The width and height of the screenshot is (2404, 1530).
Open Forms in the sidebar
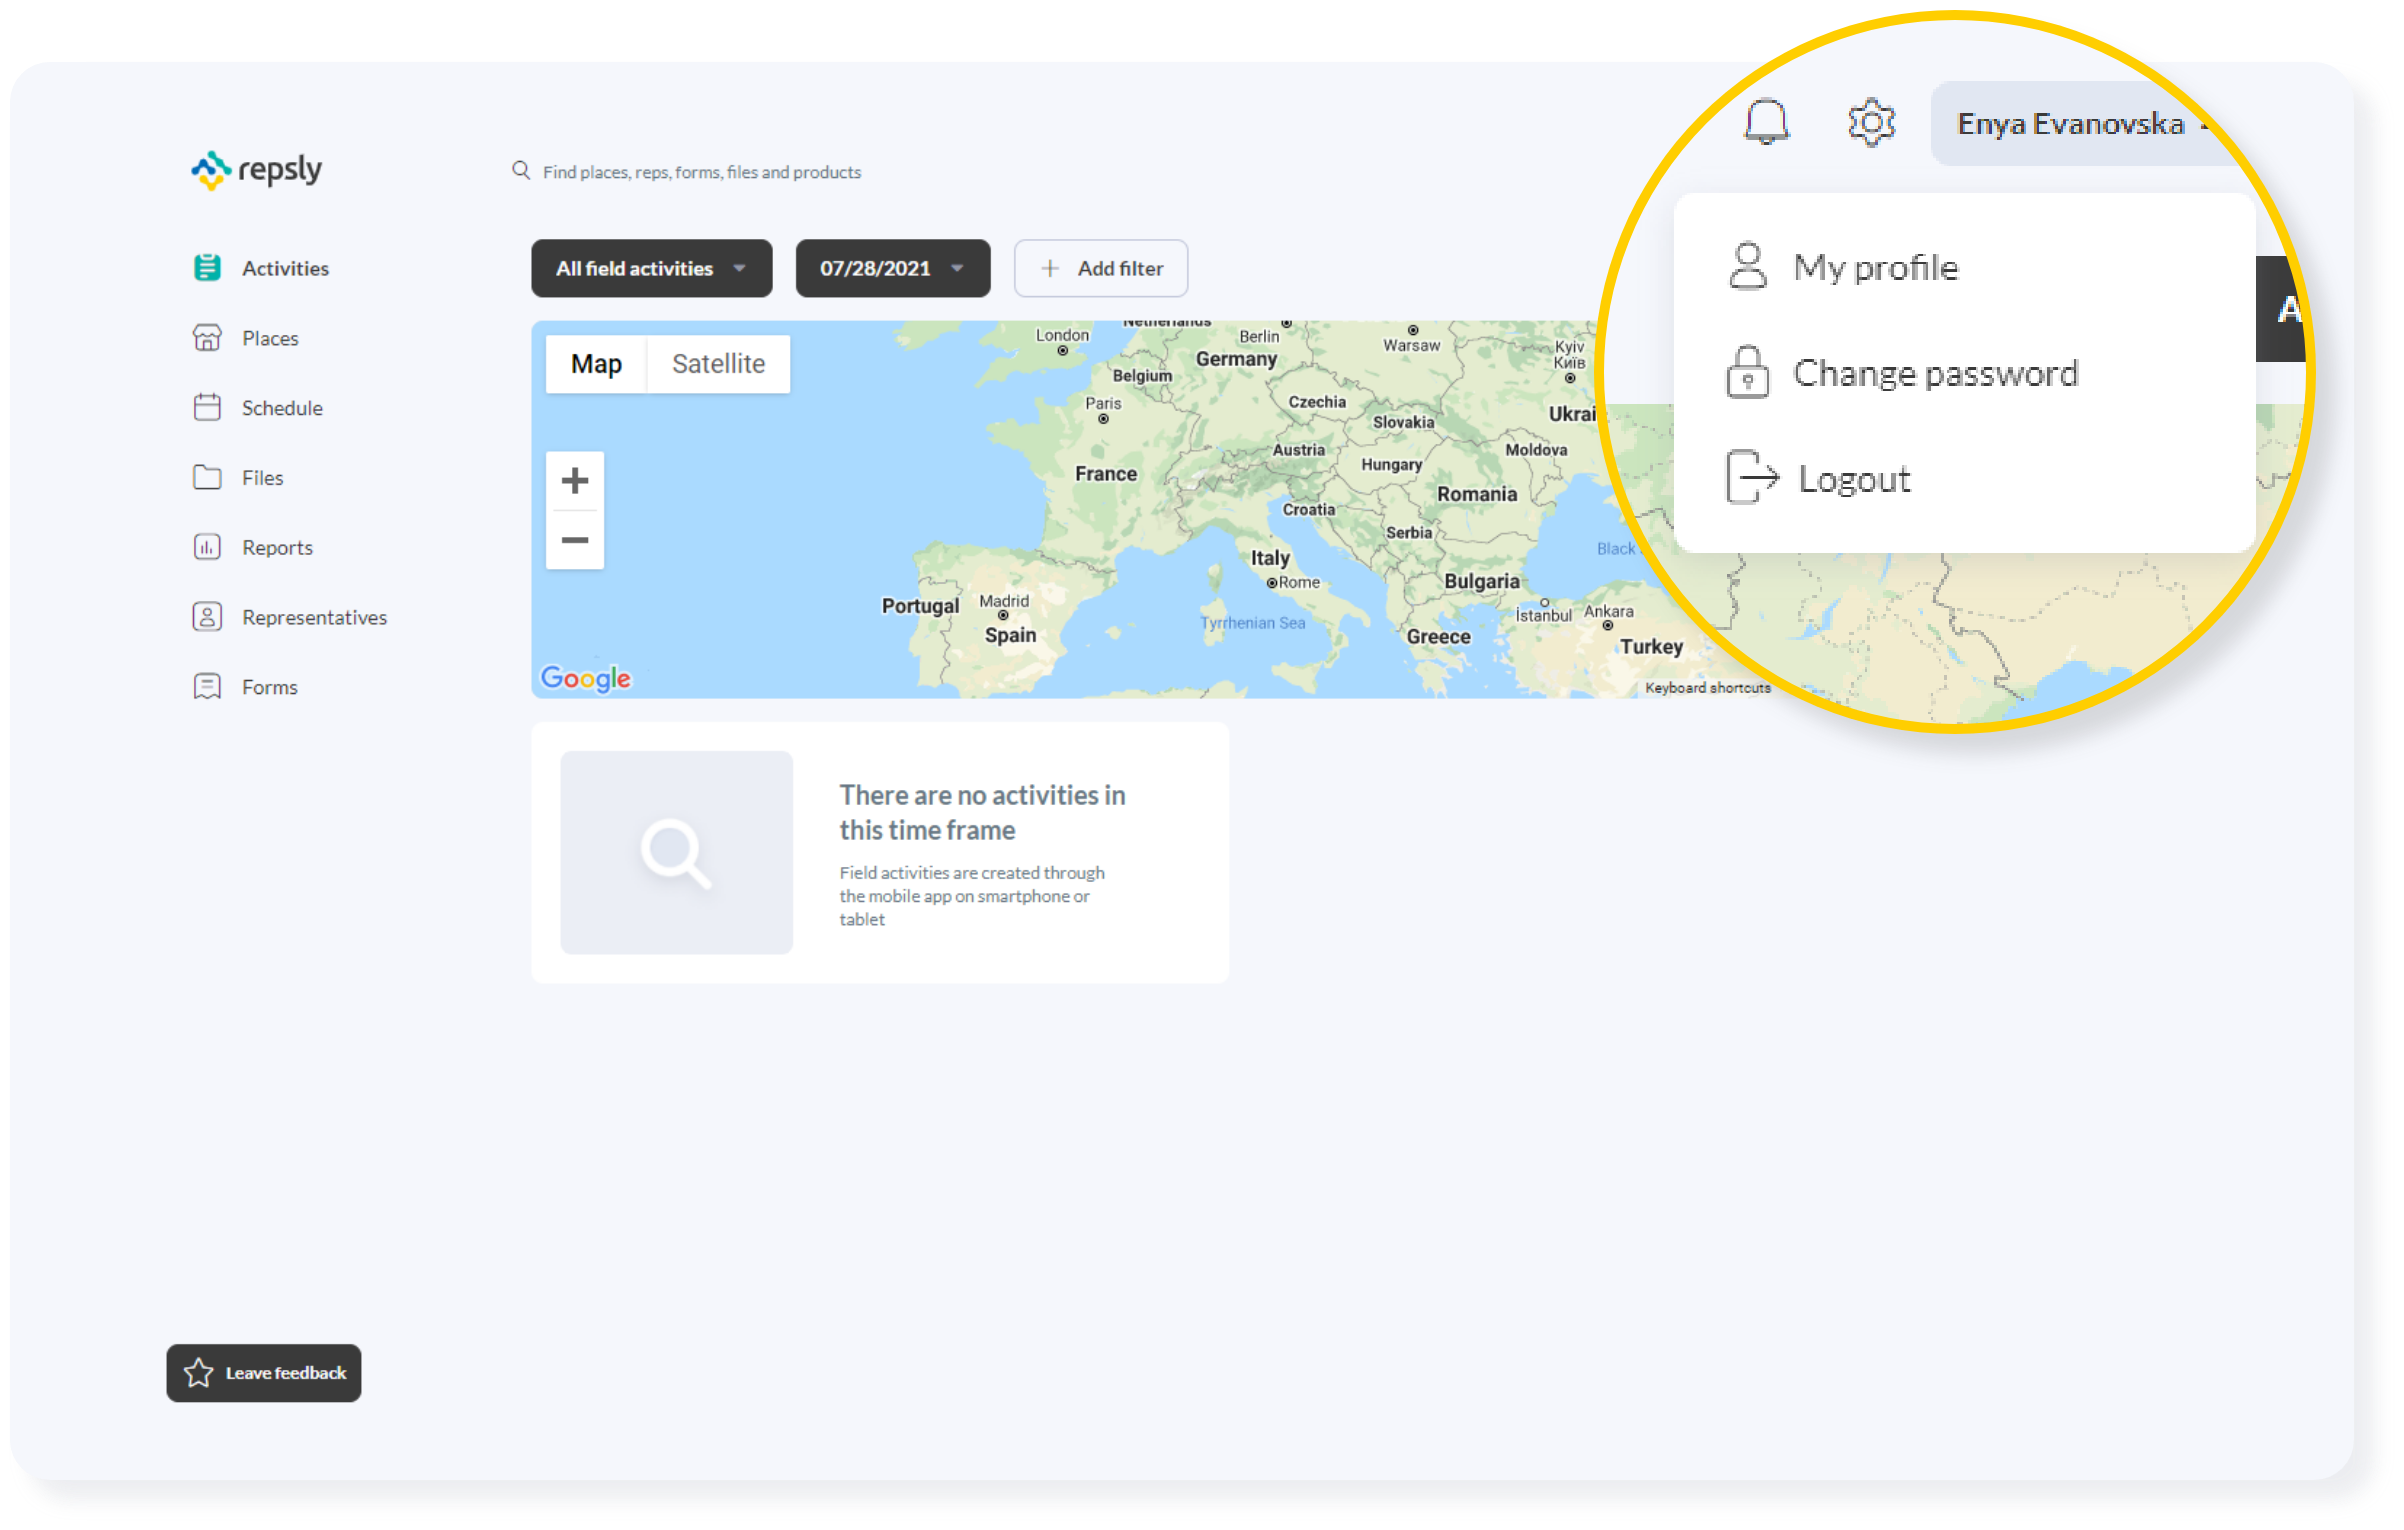(x=269, y=687)
